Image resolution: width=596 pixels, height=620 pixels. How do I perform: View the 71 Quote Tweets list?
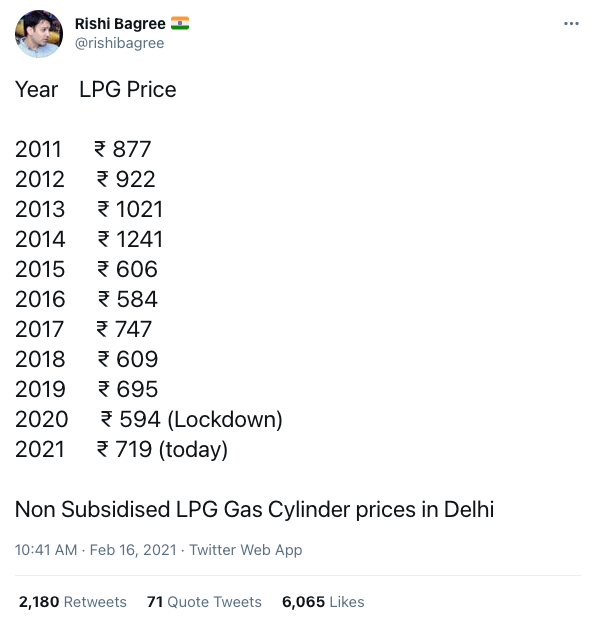tap(204, 601)
